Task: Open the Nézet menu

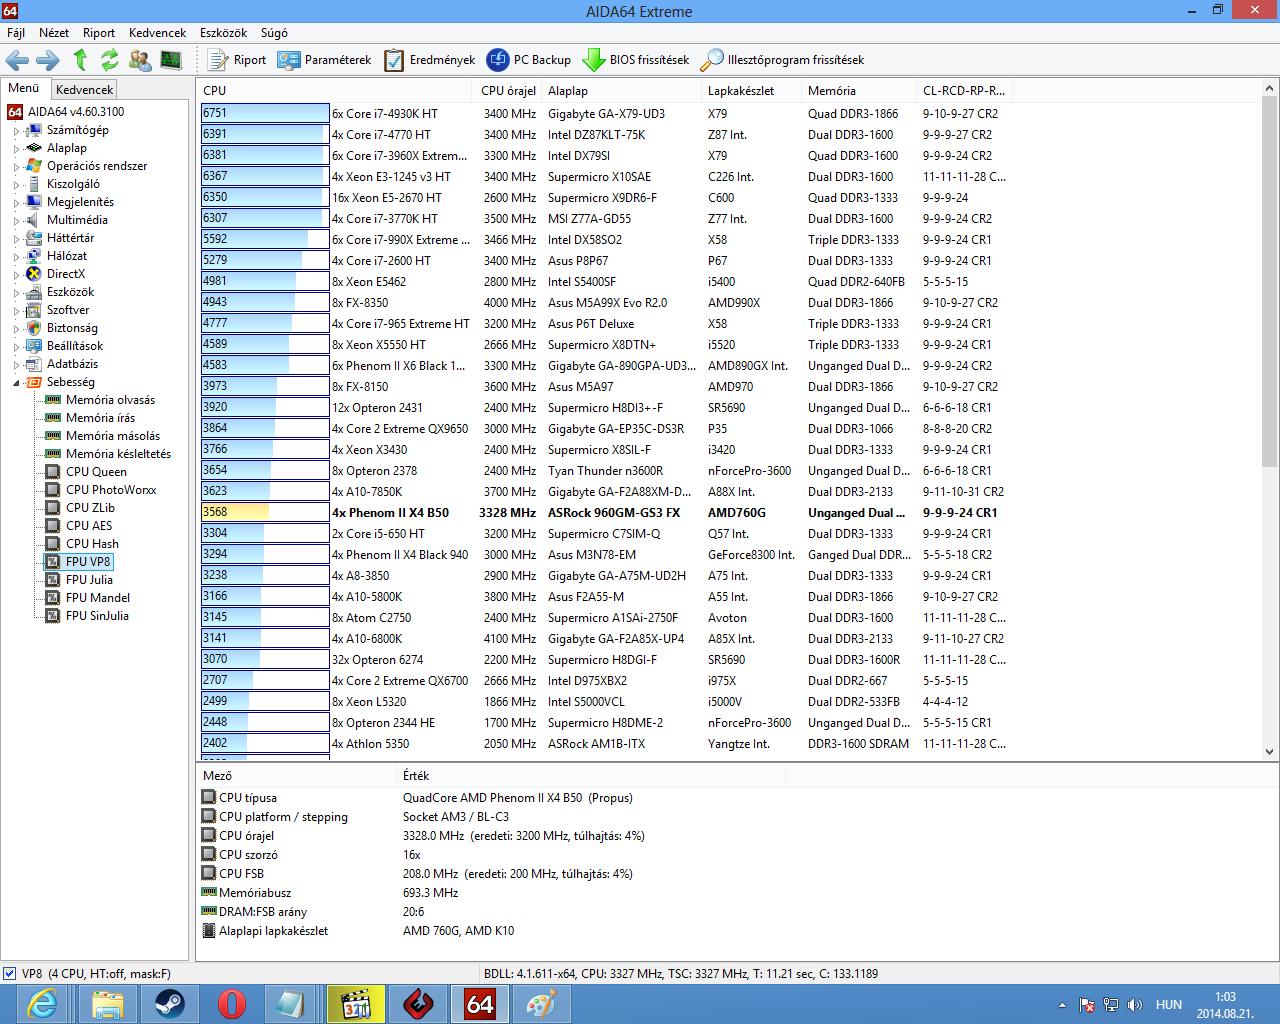Action: (x=54, y=33)
